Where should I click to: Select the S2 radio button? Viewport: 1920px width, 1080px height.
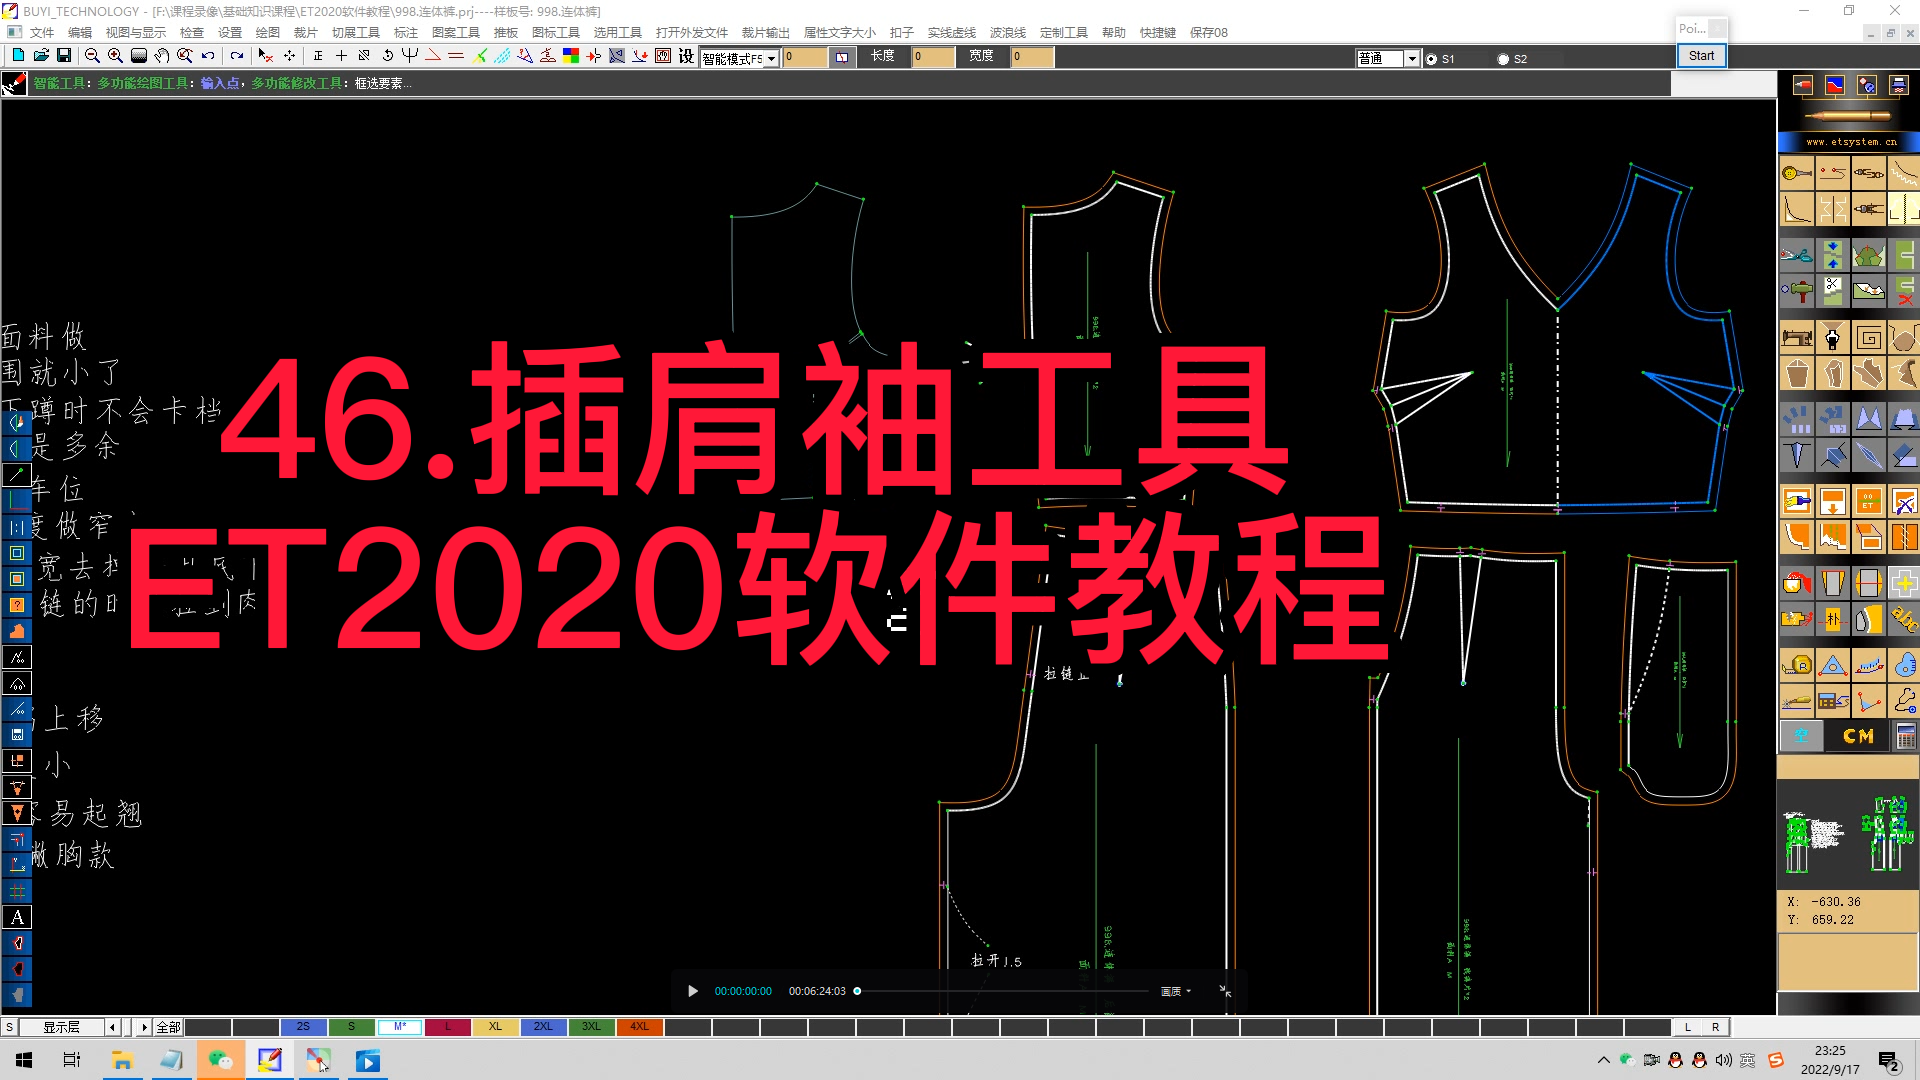click(x=1503, y=59)
